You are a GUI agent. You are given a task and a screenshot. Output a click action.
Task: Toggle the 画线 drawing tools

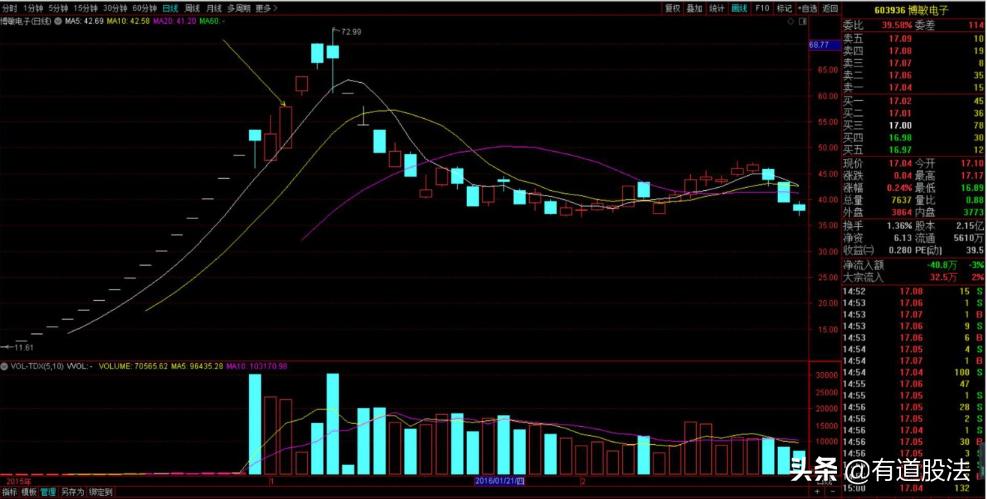coord(740,8)
